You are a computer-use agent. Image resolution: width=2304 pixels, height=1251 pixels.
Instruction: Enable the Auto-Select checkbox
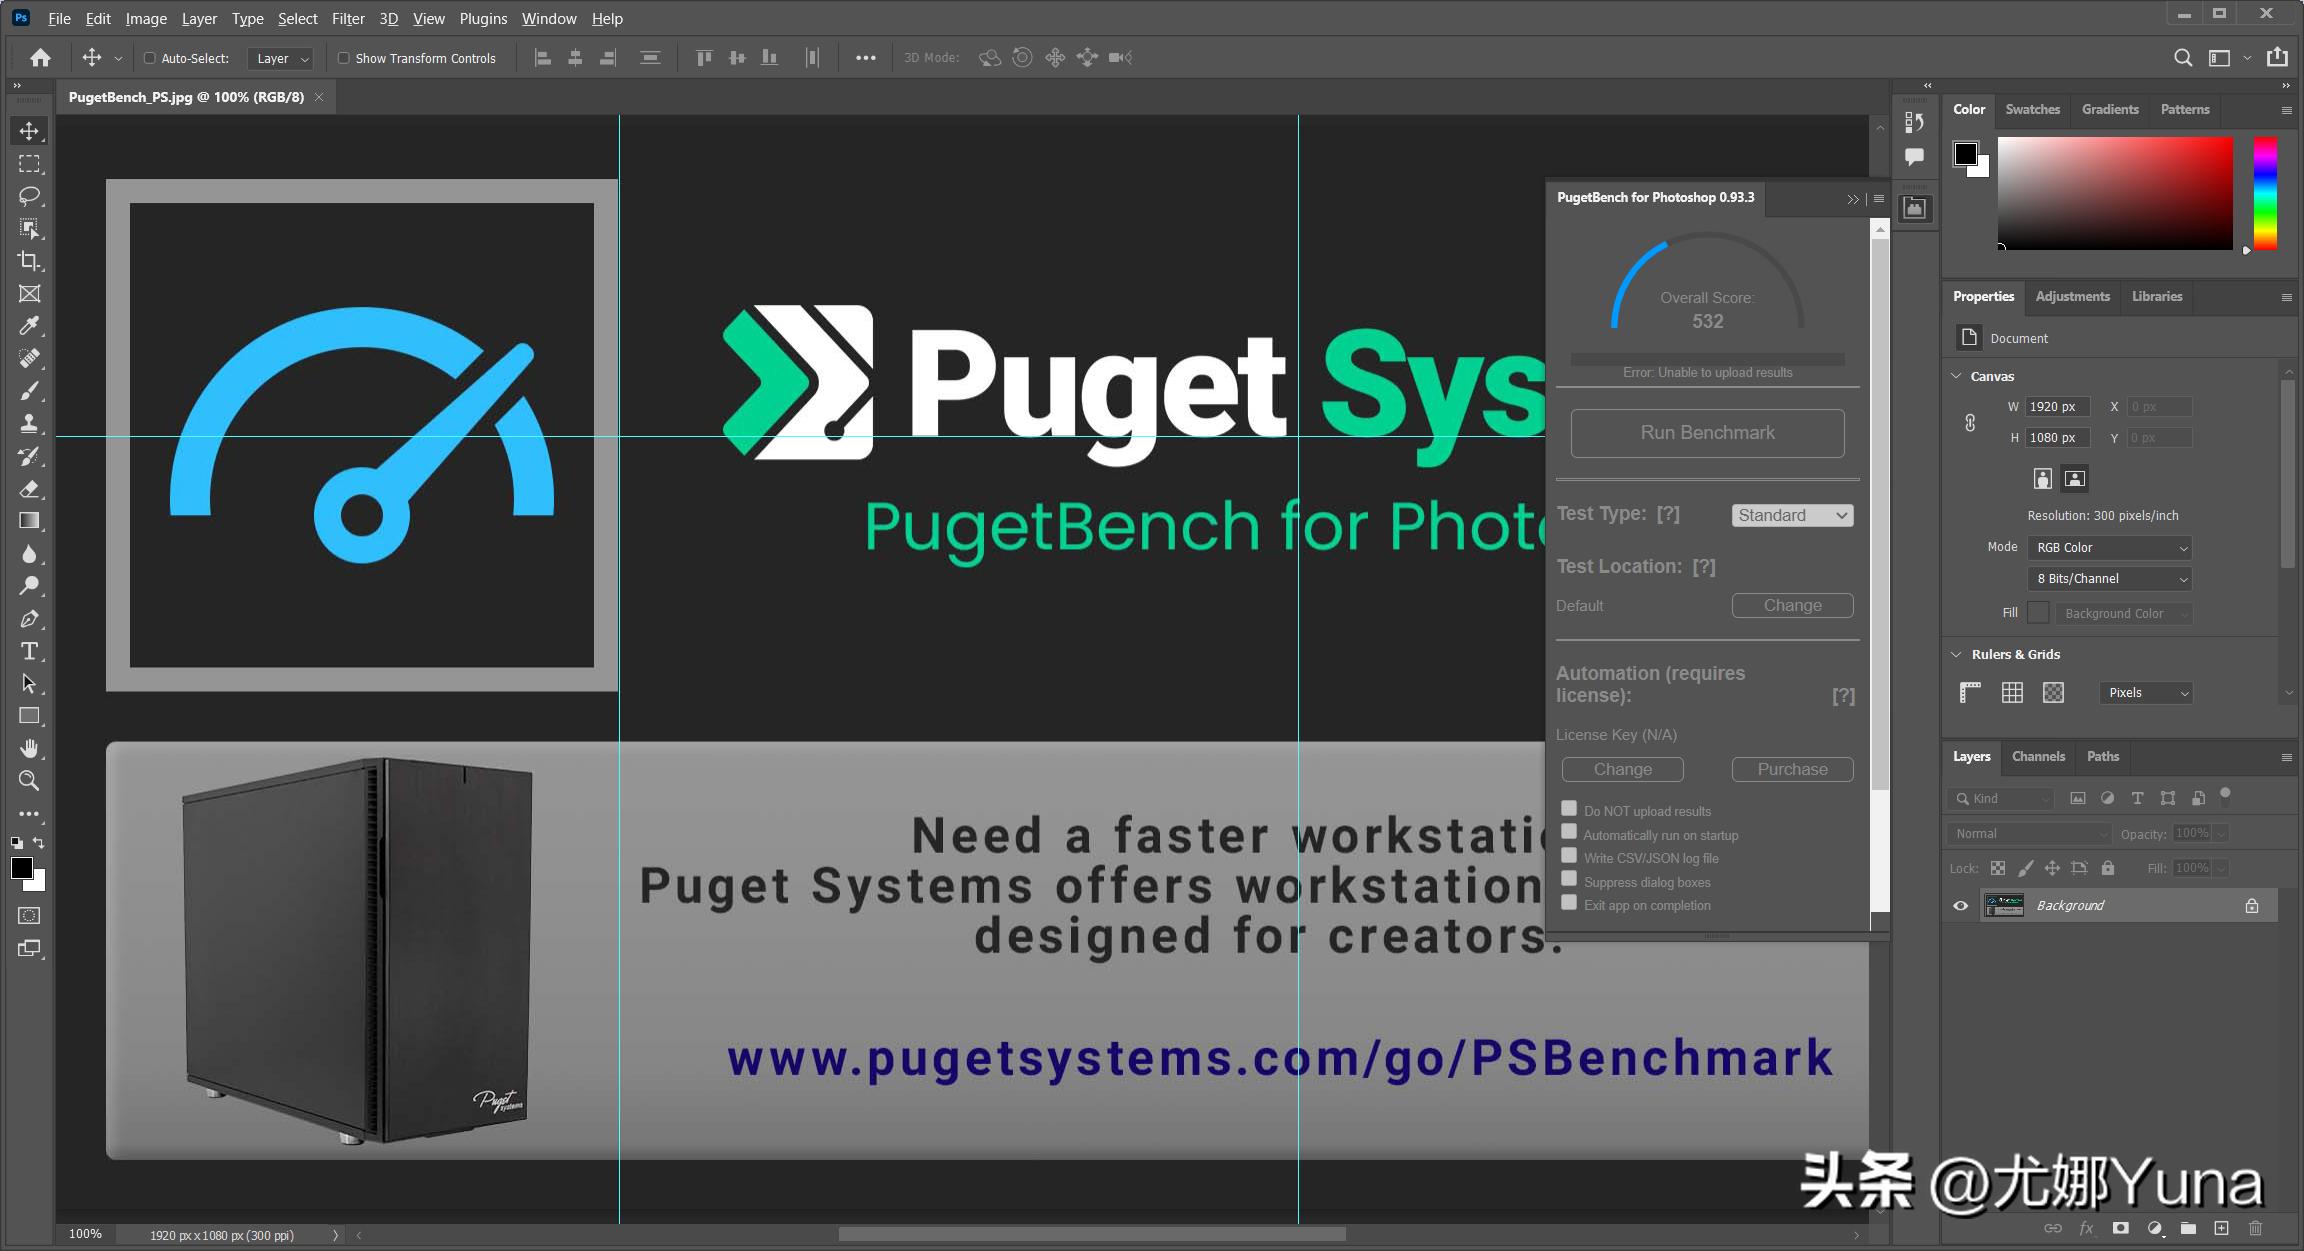pos(150,58)
